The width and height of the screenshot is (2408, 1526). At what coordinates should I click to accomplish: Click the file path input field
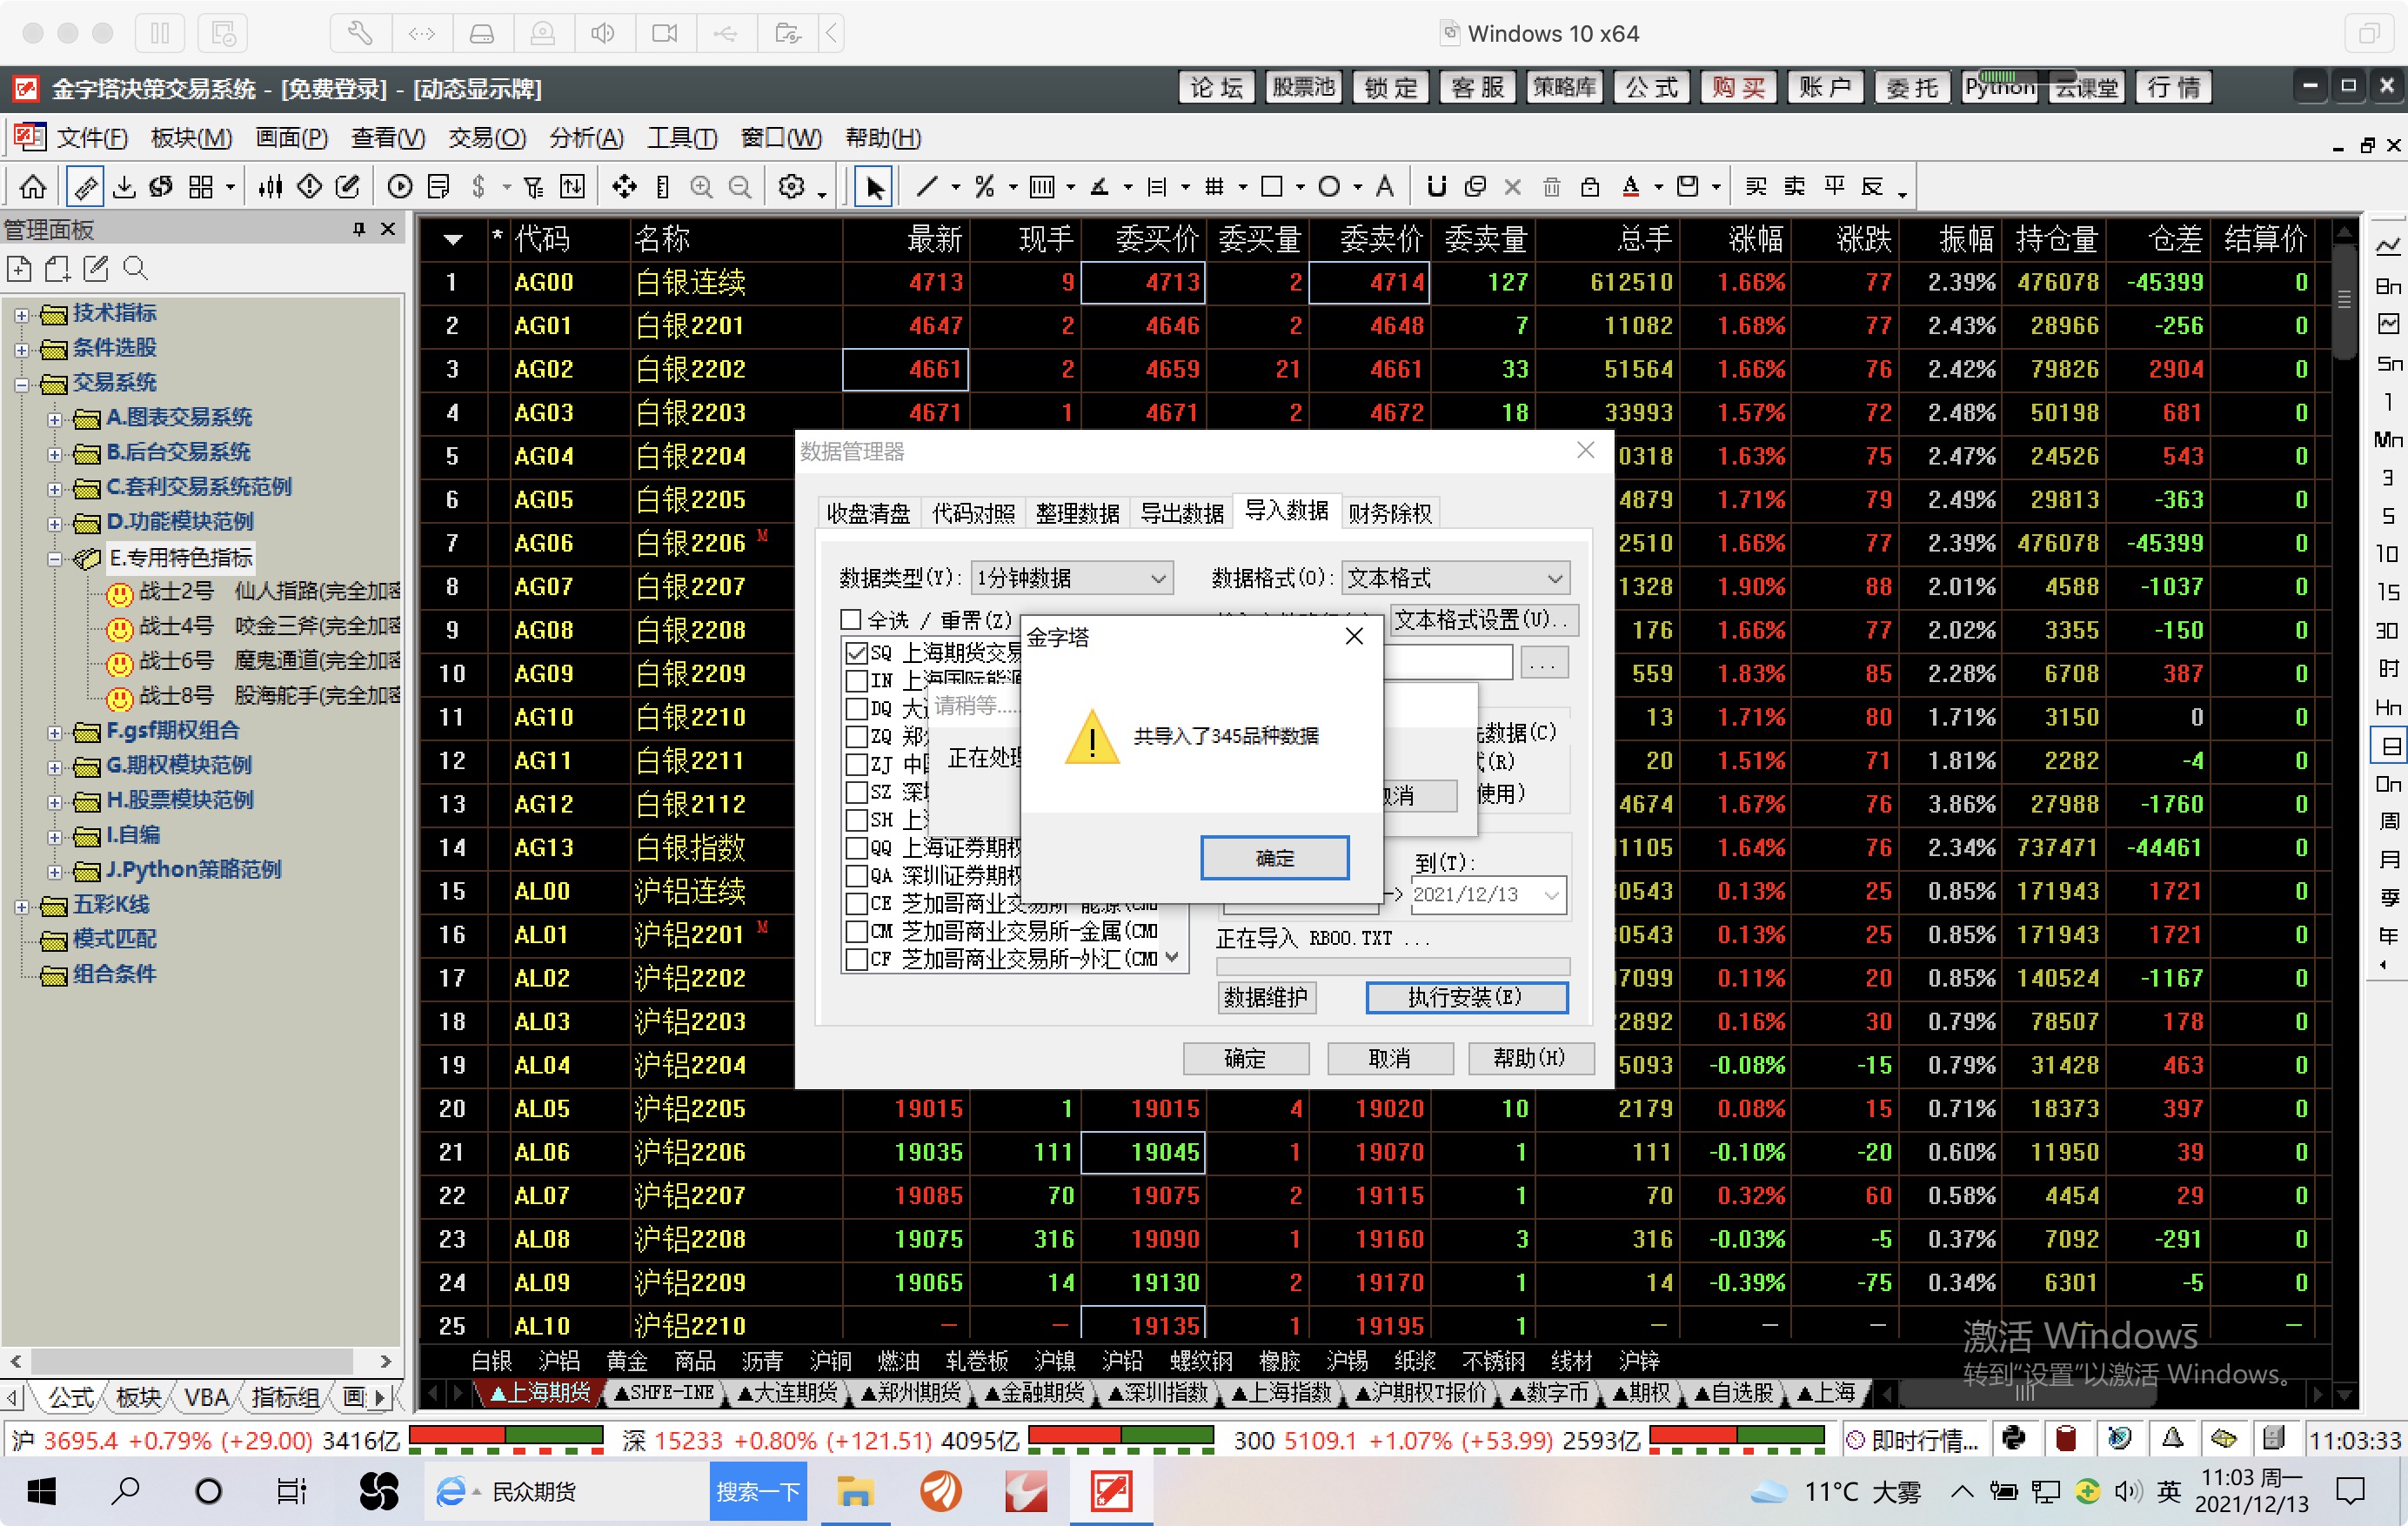click(x=1447, y=662)
